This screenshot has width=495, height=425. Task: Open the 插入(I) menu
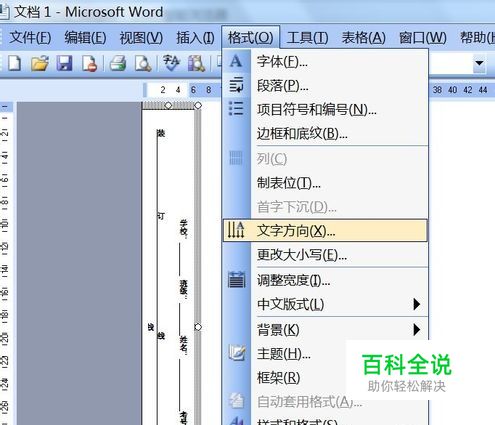pos(195,37)
